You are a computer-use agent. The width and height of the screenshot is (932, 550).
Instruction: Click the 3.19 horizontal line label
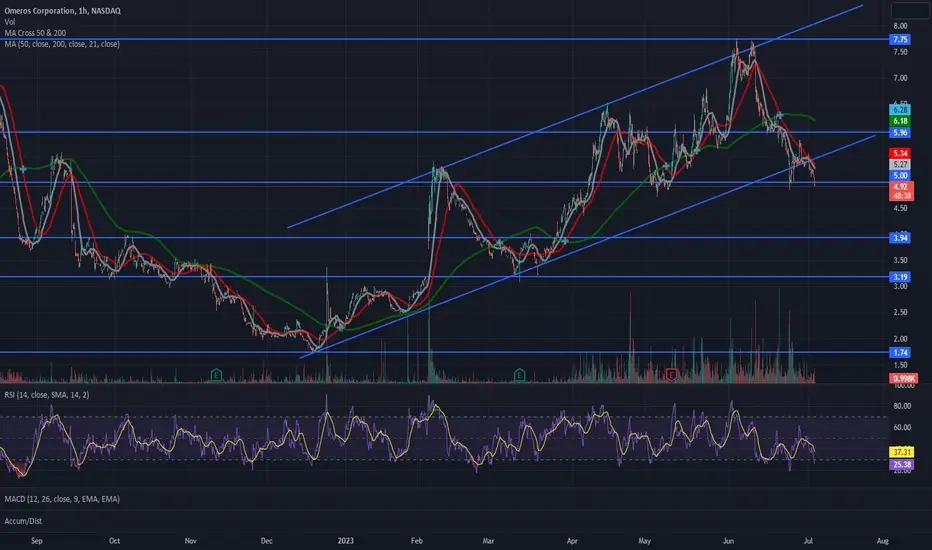tap(900, 277)
